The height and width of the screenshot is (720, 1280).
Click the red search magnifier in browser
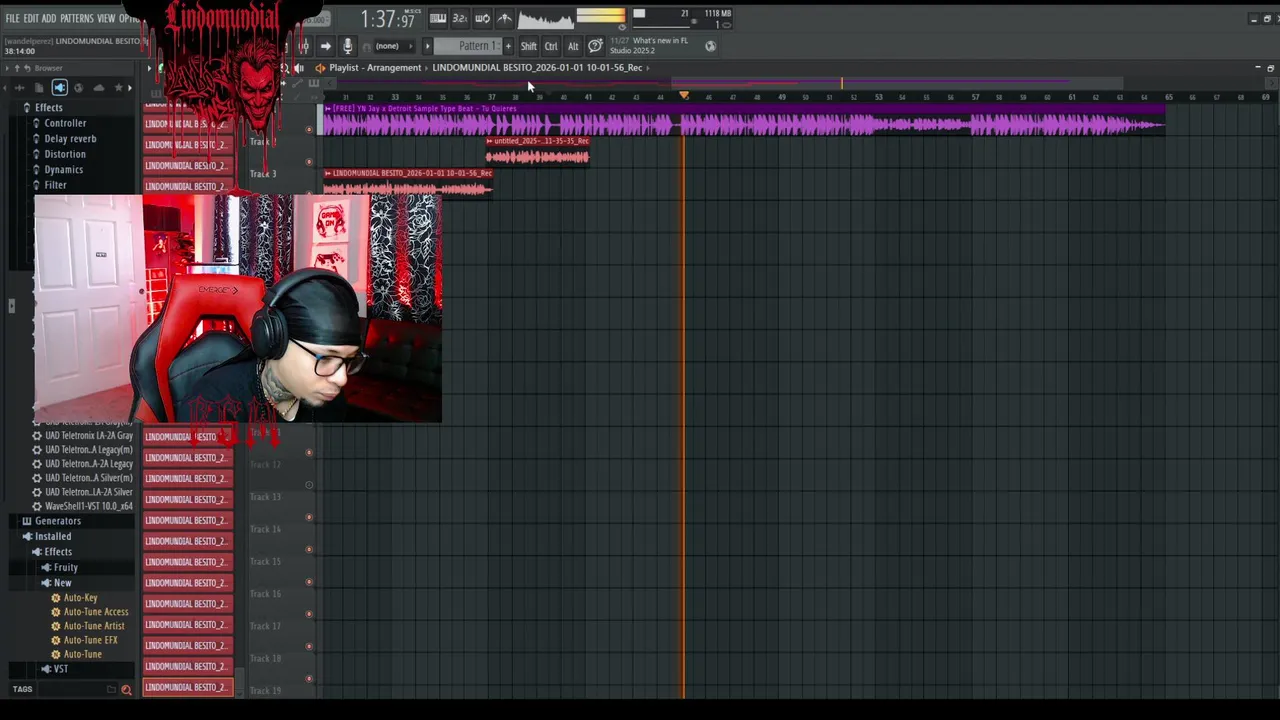point(126,689)
